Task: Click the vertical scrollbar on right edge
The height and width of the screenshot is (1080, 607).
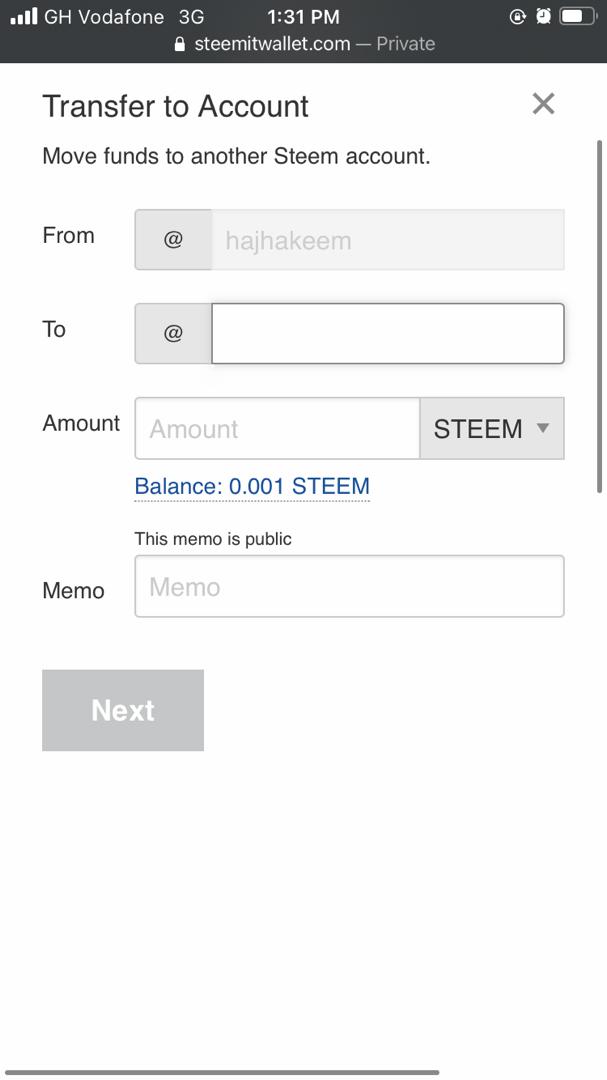Action: tap(599, 315)
